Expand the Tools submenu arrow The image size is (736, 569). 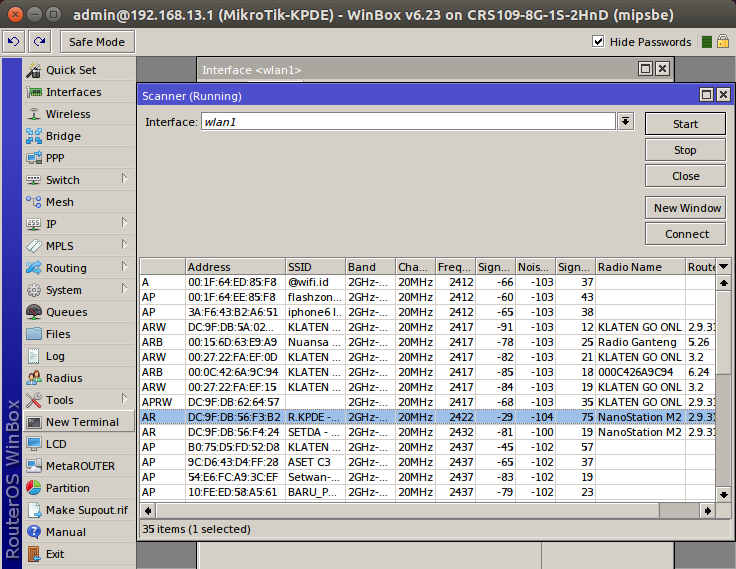click(x=124, y=399)
